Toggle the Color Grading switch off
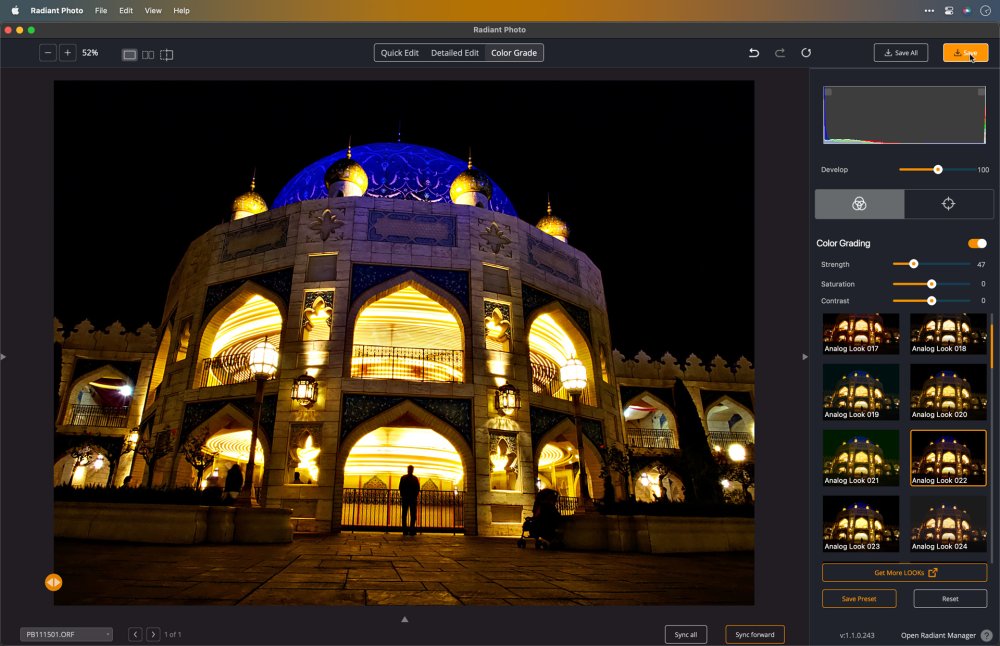 (977, 243)
